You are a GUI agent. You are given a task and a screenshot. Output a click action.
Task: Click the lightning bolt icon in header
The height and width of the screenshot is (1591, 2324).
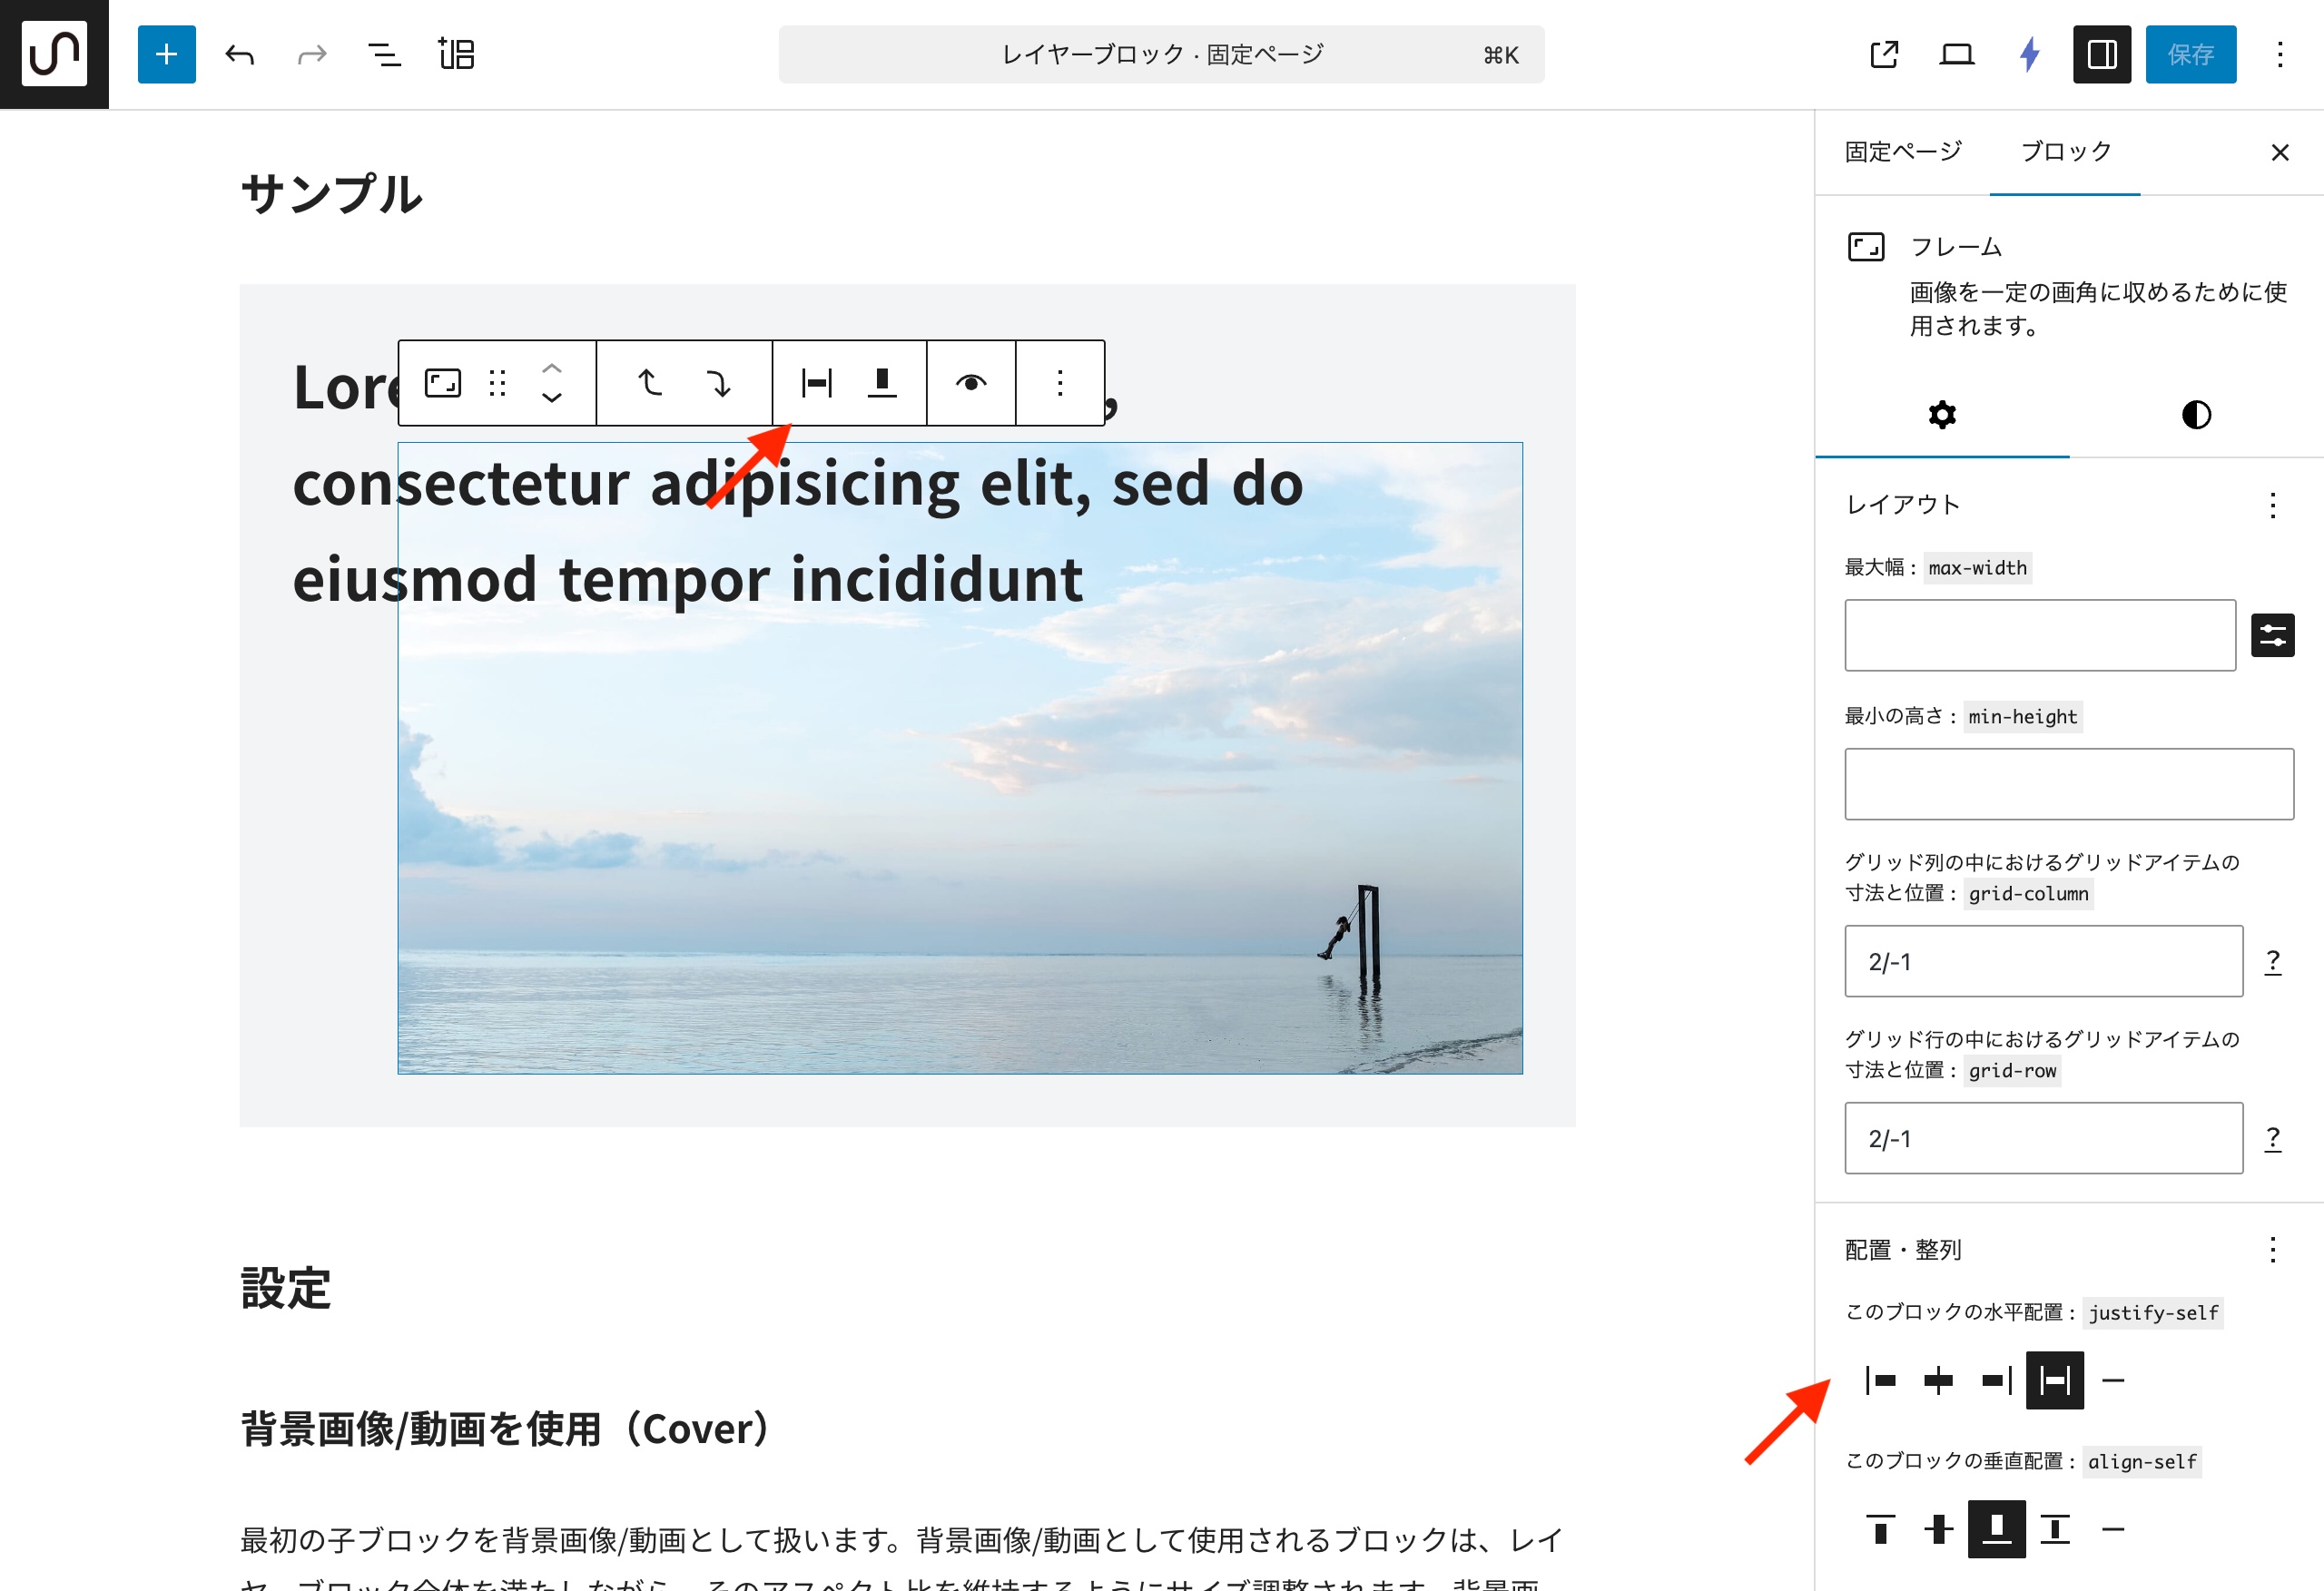point(2029,54)
